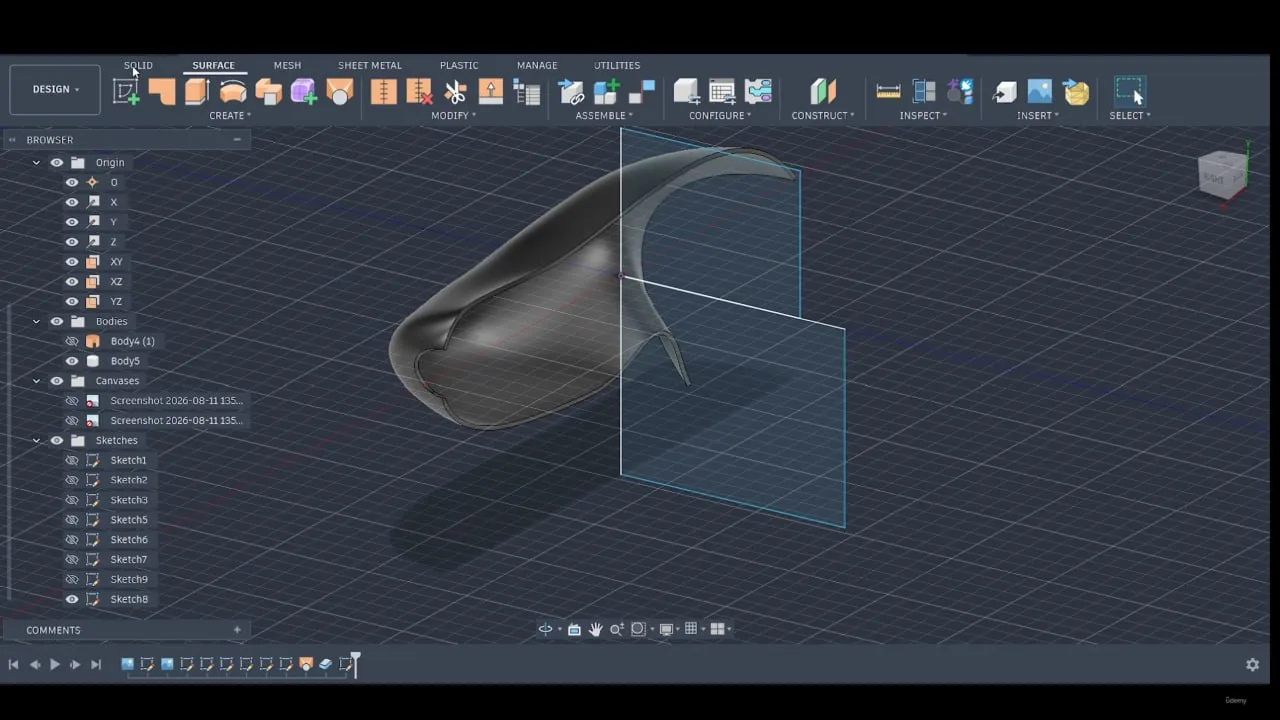Open the timeline settings gear

pyautogui.click(x=1252, y=664)
